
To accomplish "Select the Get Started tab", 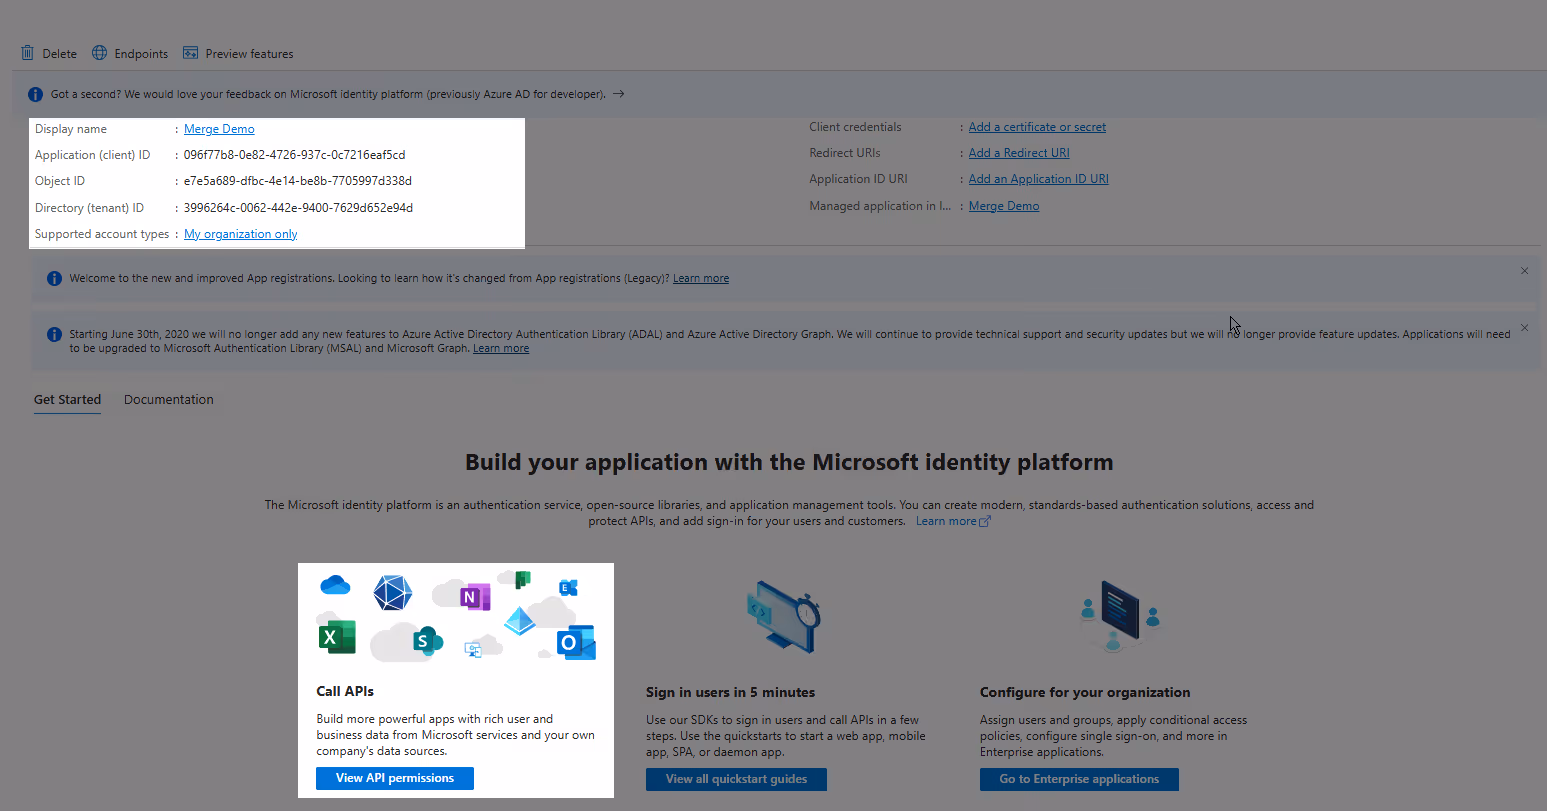I will click(68, 399).
